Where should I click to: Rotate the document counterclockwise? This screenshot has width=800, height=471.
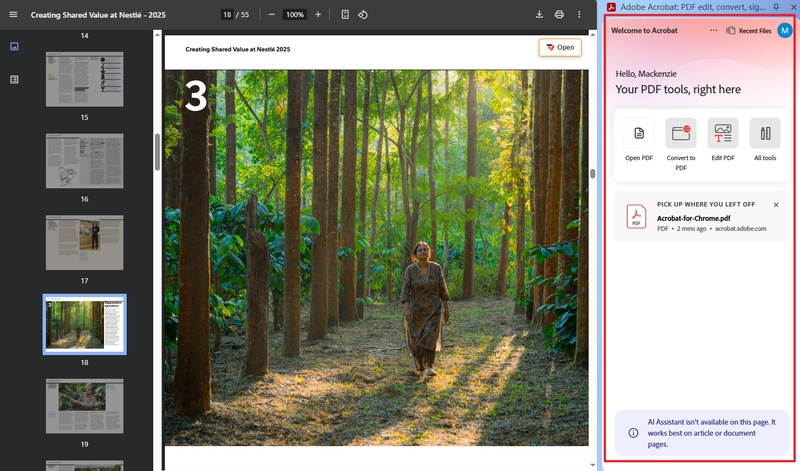(363, 15)
